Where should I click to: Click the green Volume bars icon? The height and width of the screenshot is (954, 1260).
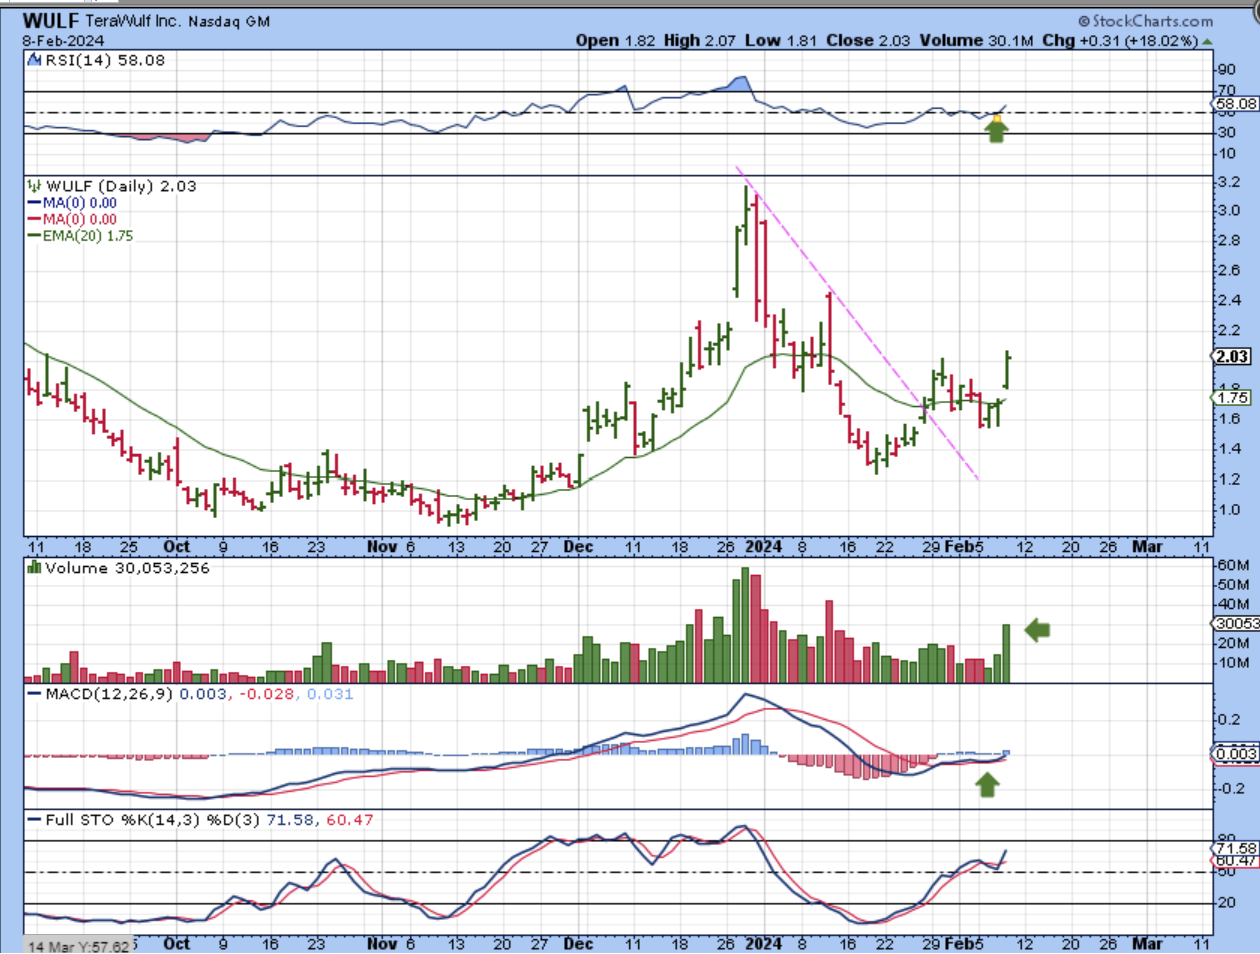(34, 568)
